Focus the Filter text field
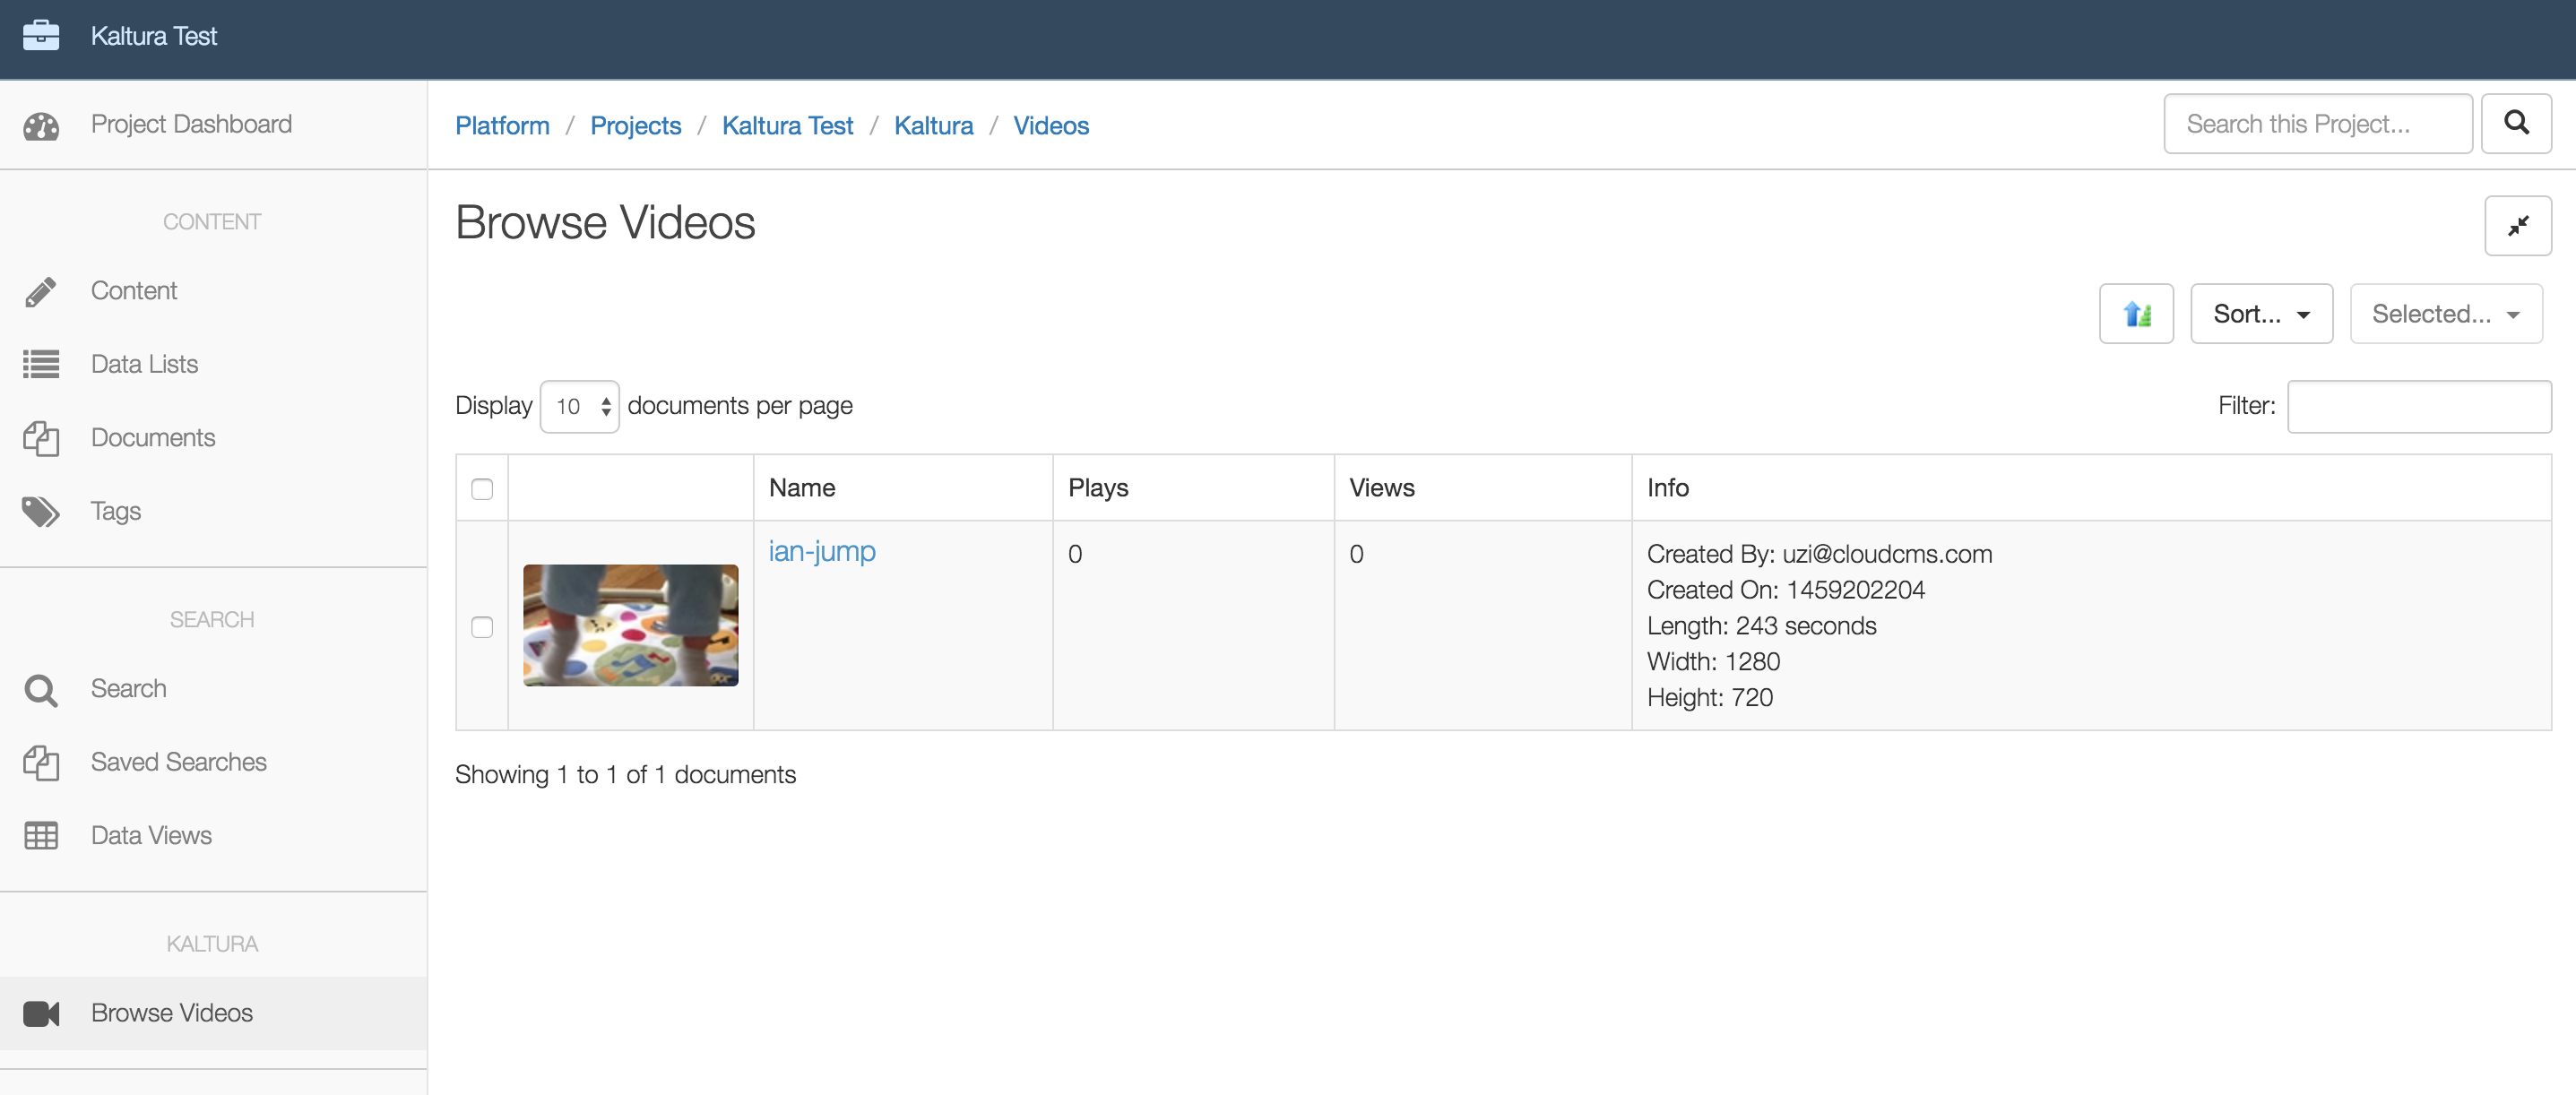 click(x=2418, y=407)
